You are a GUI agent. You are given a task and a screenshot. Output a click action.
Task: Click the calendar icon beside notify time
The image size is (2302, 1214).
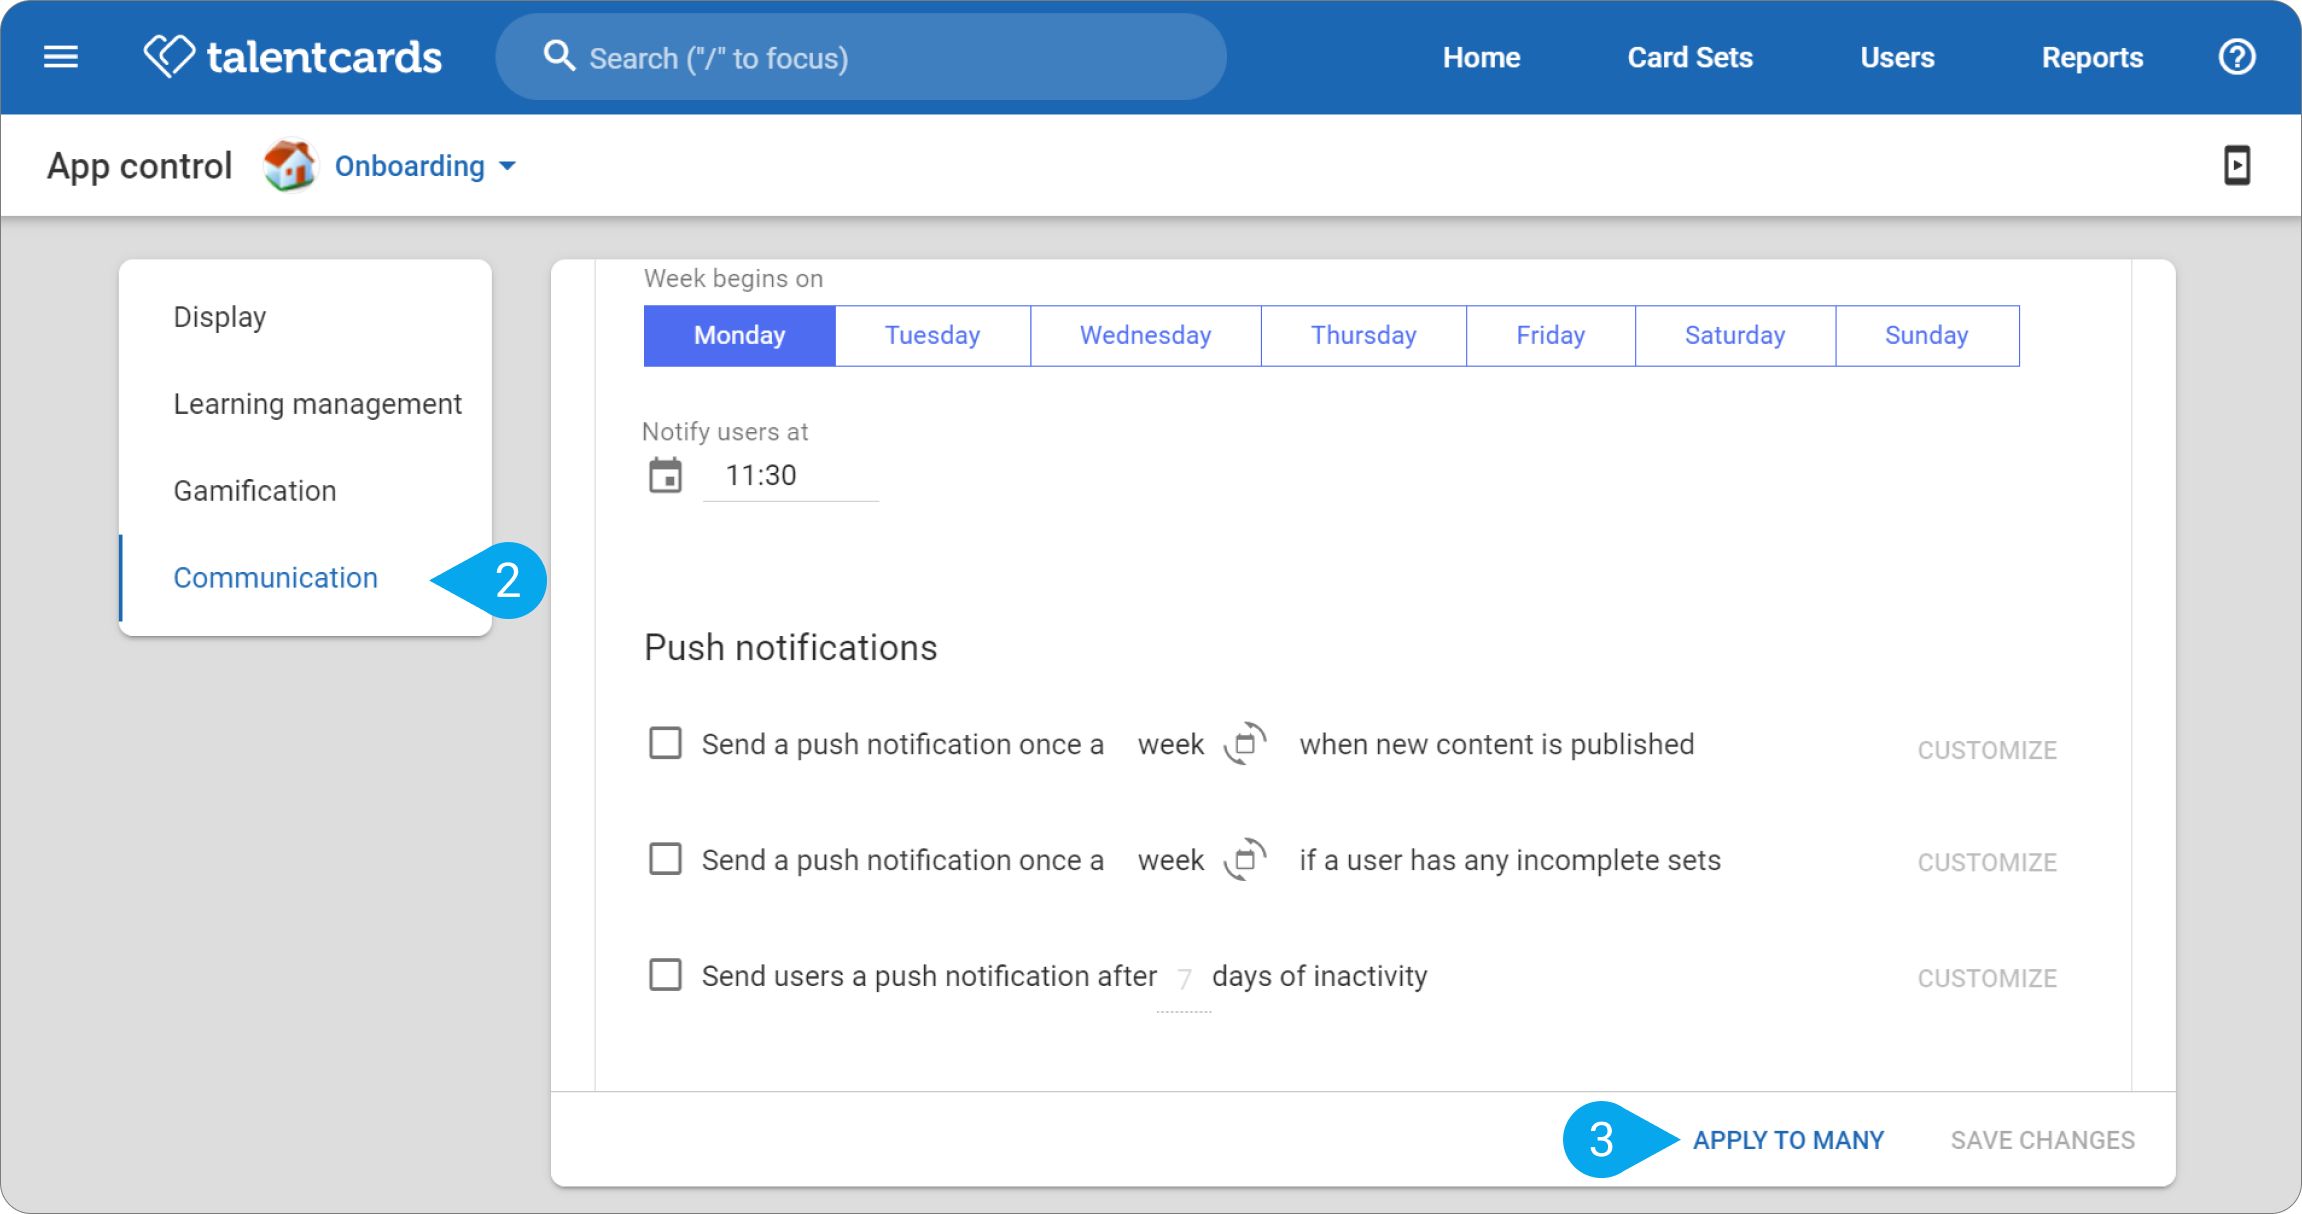point(665,476)
